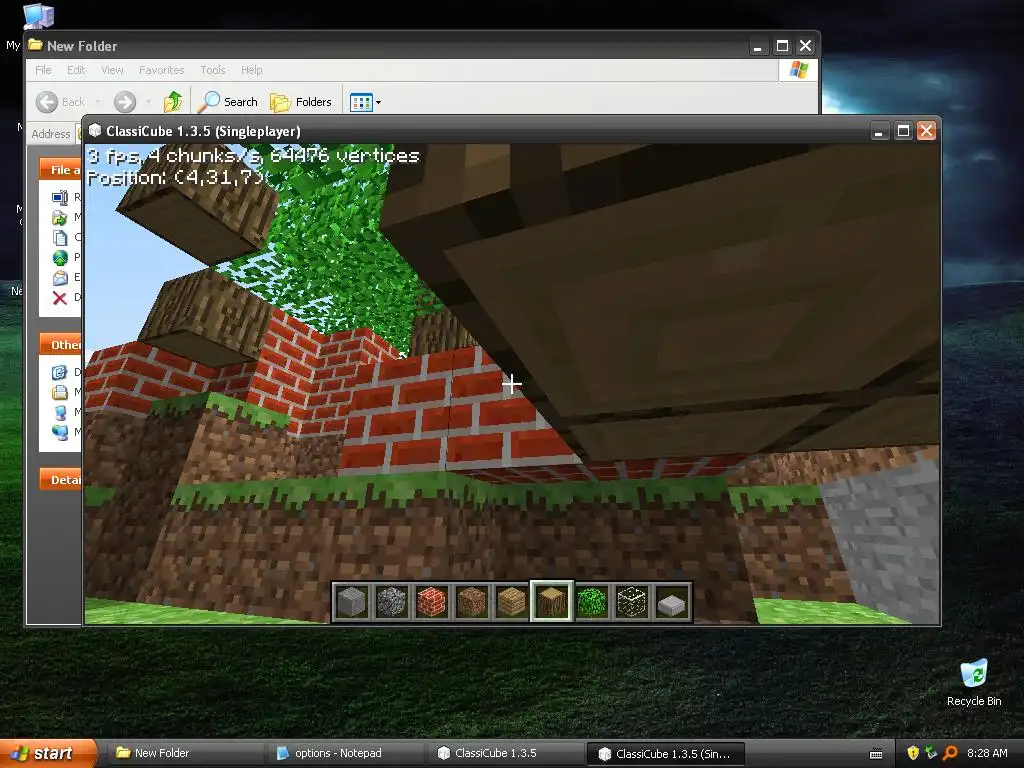
Task: Open the Back history dropdown arrow
Action: coord(98,102)
